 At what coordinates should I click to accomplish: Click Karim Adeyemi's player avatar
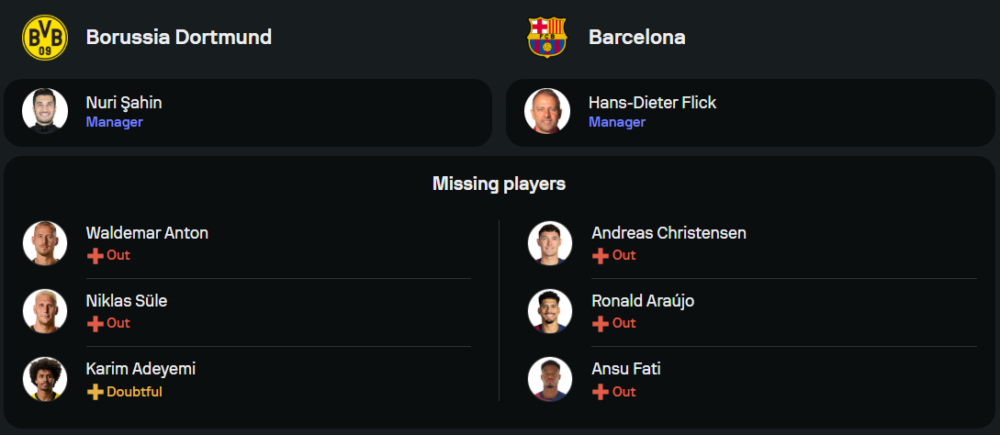[x=45, y=379]
